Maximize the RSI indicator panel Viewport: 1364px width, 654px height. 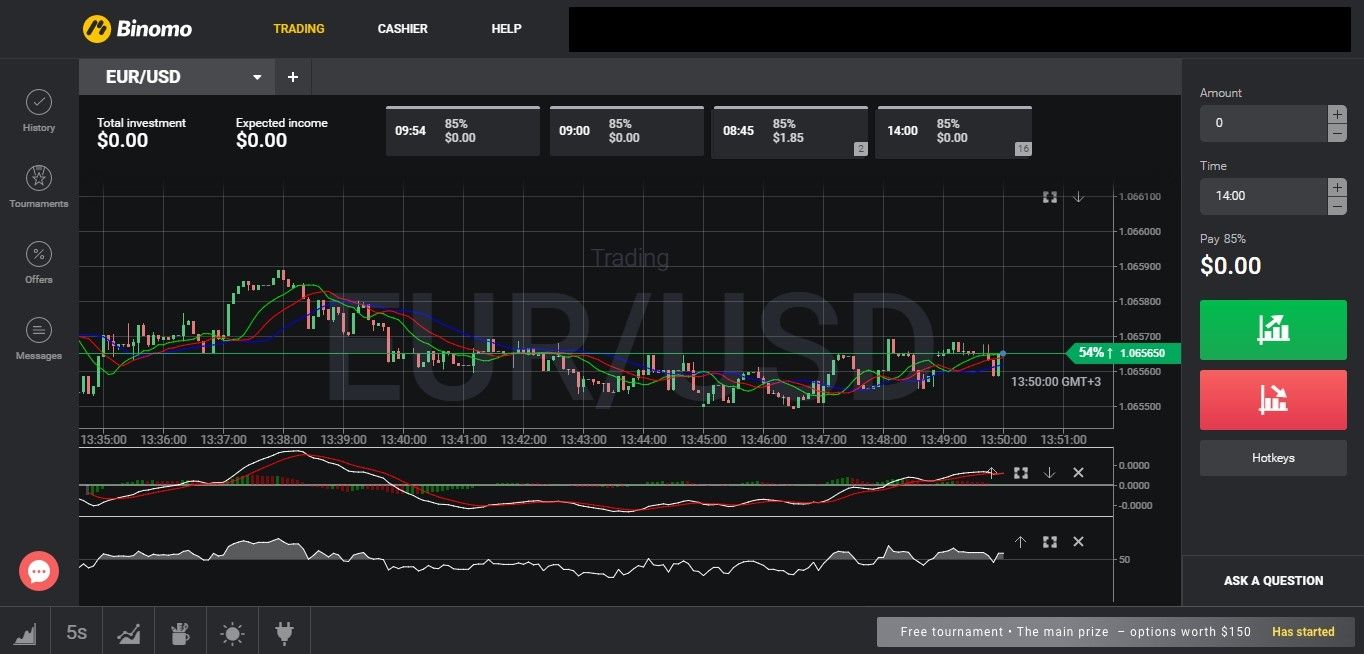[x=1050, y=542]
